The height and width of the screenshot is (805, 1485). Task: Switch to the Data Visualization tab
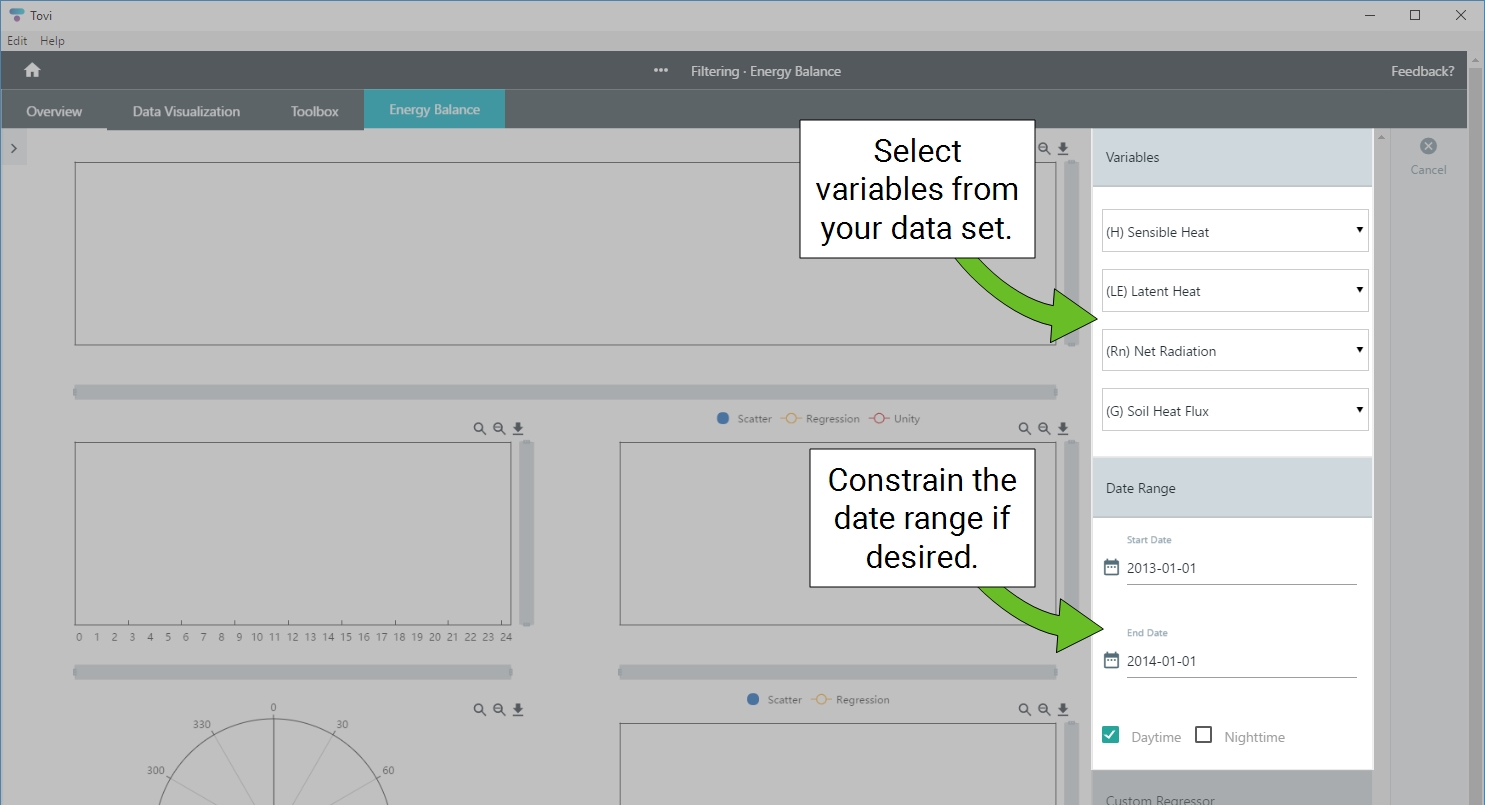tap(186, 111)
